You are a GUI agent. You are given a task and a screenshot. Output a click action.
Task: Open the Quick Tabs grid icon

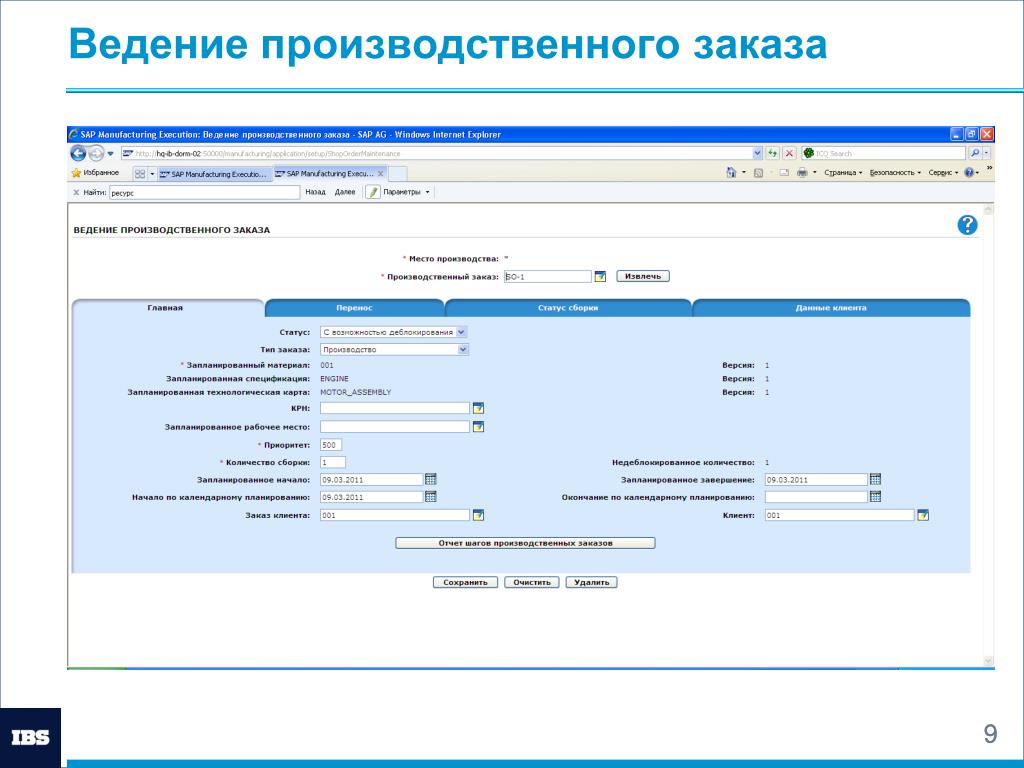[x=140, y=174]
